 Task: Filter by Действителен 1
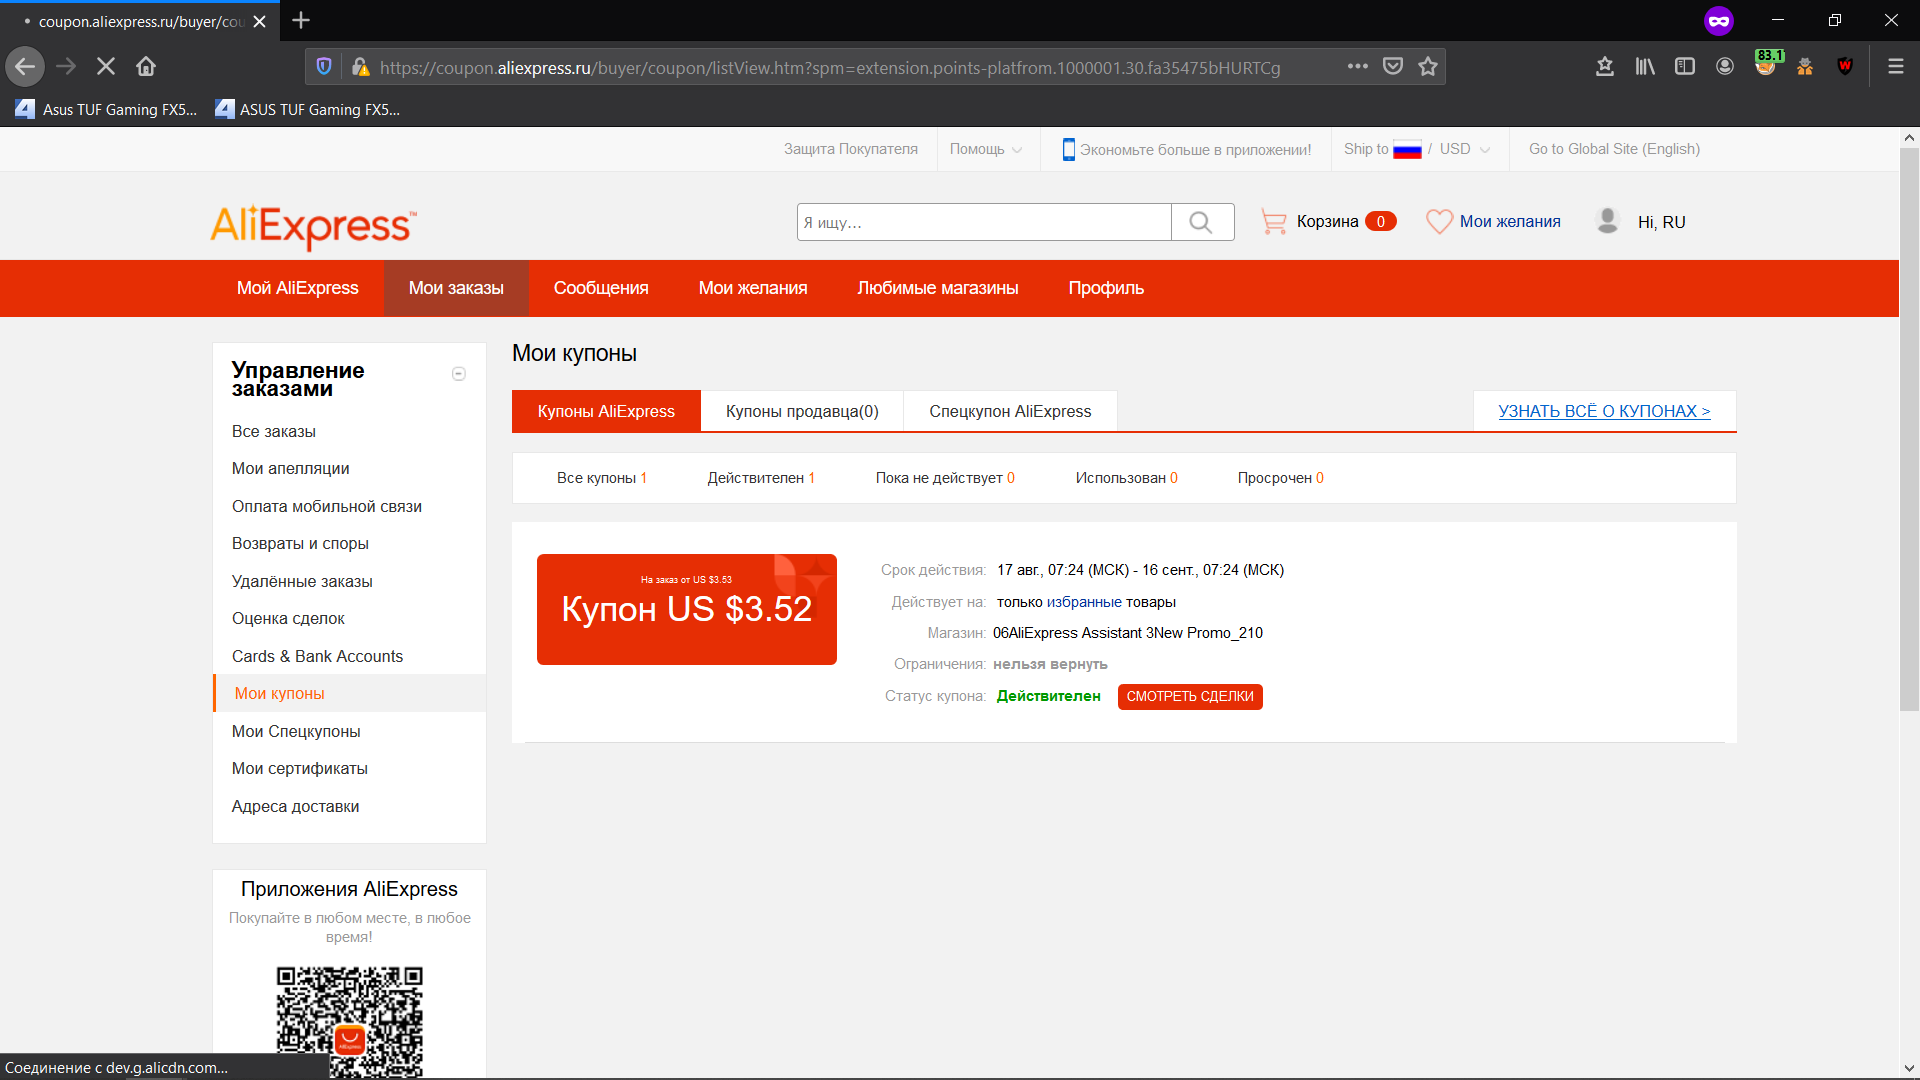761,478
